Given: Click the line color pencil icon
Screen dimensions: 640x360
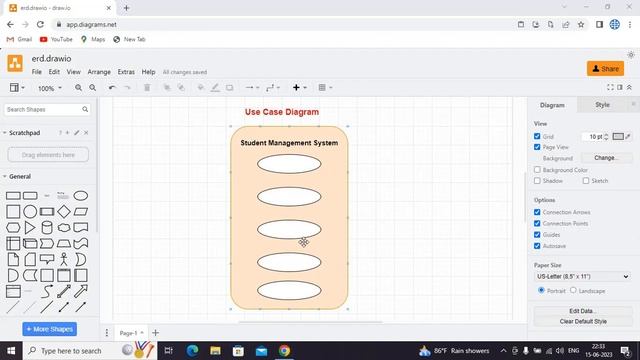Looking at the screenshot, I should click(215, 88).
